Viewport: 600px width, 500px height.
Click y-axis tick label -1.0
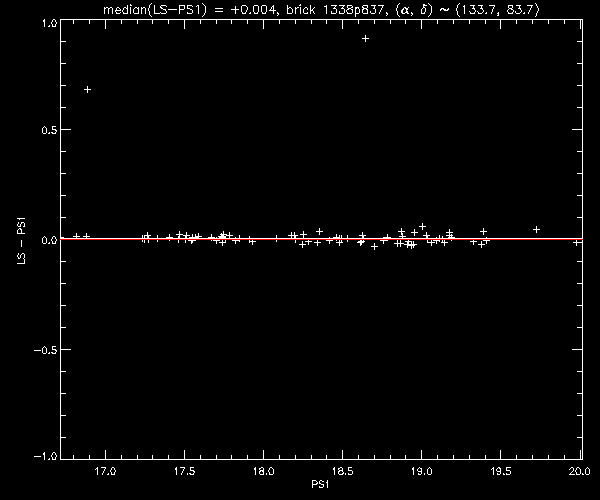tap(46, 456)
